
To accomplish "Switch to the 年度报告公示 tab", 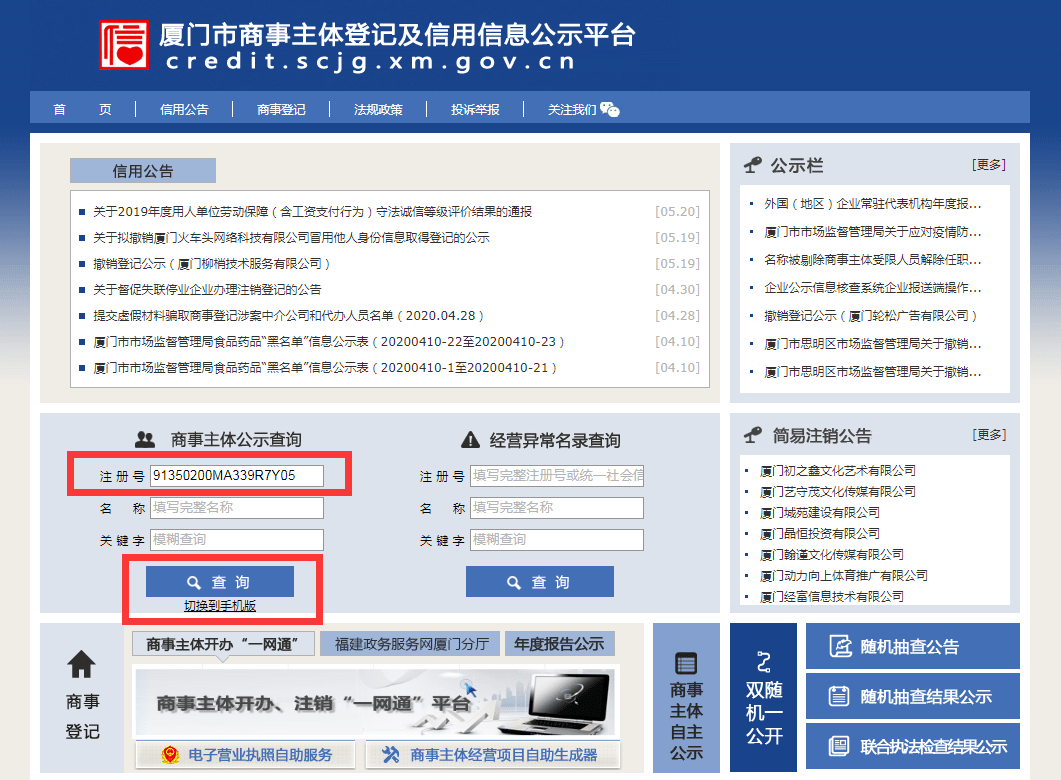I will 560,643.
